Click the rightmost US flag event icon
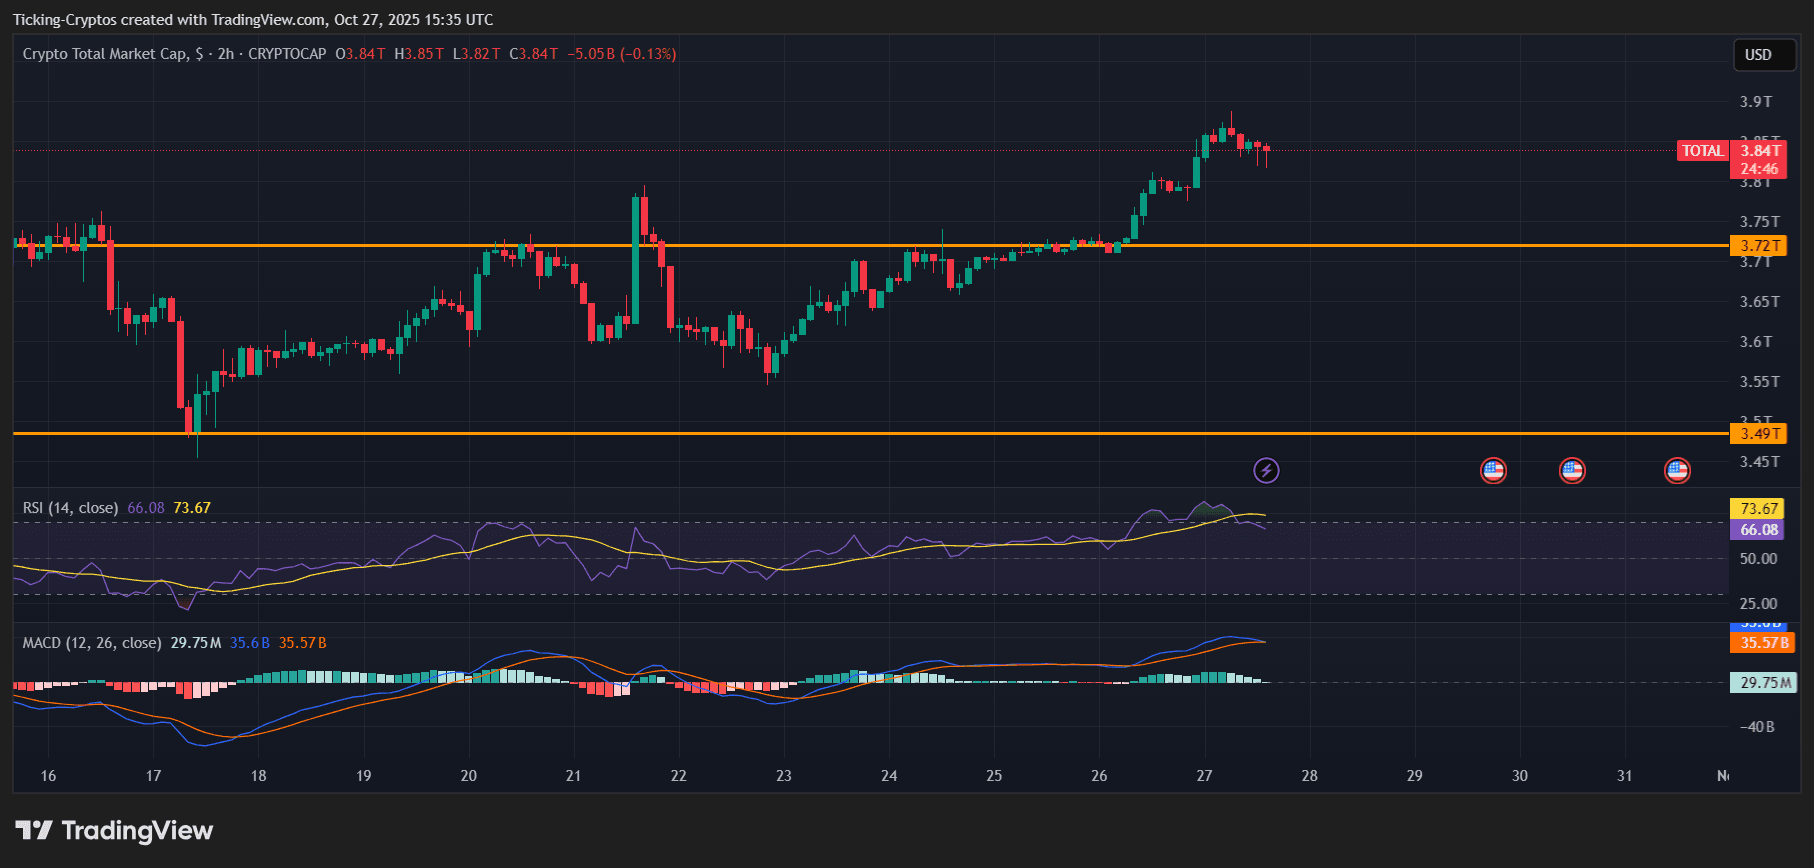This screenshot has width=1814, height=868. (1677, 470)
